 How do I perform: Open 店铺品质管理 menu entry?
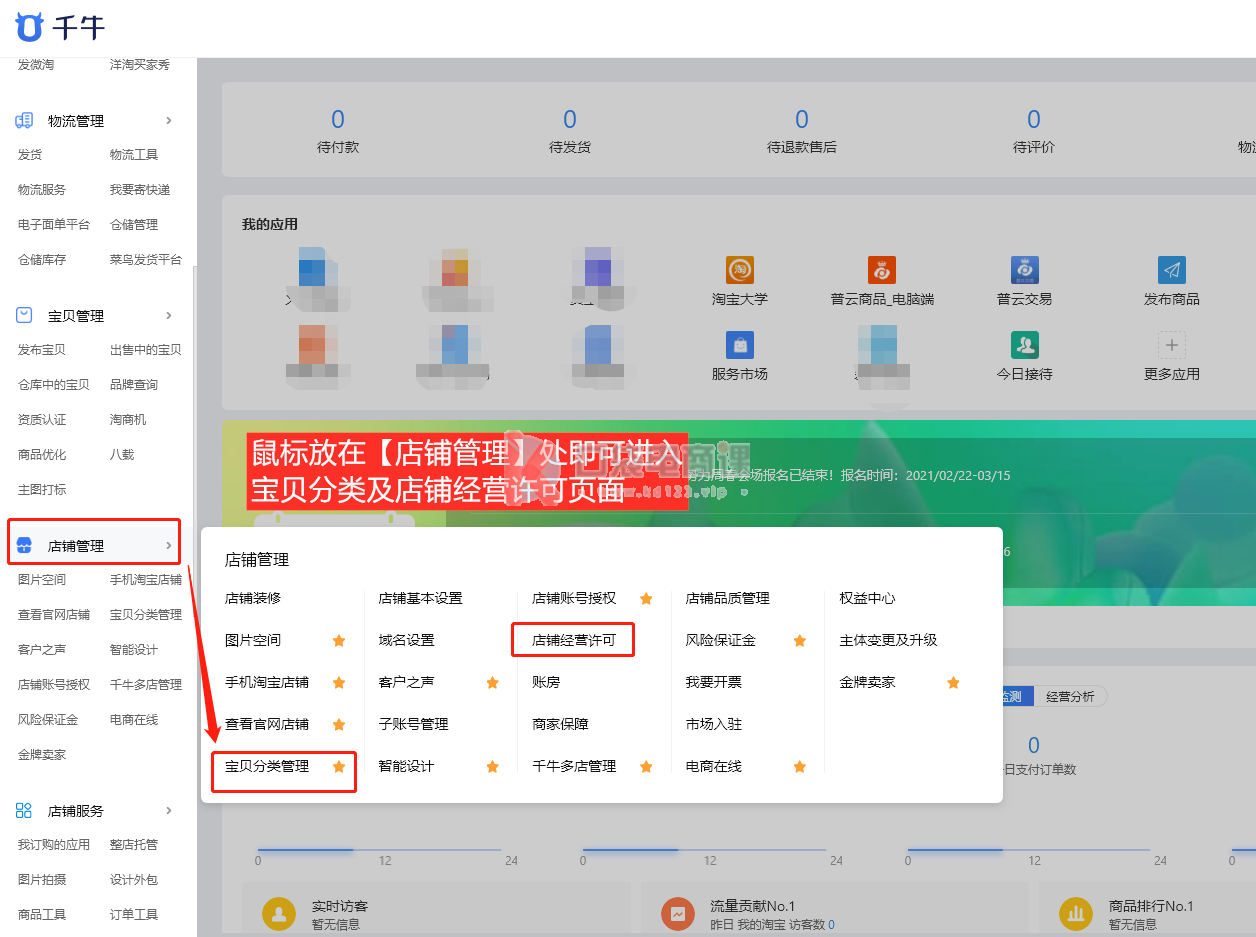pos(728,598)
